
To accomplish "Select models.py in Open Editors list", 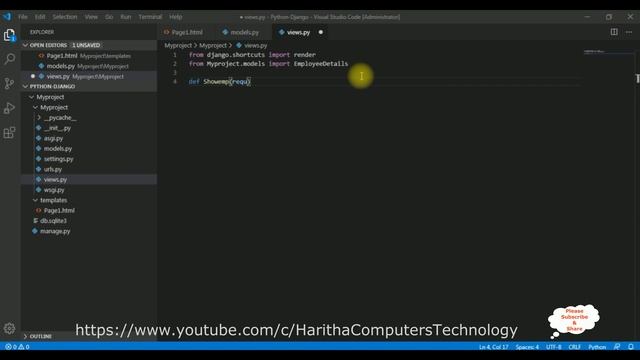I will click(89, 66).
